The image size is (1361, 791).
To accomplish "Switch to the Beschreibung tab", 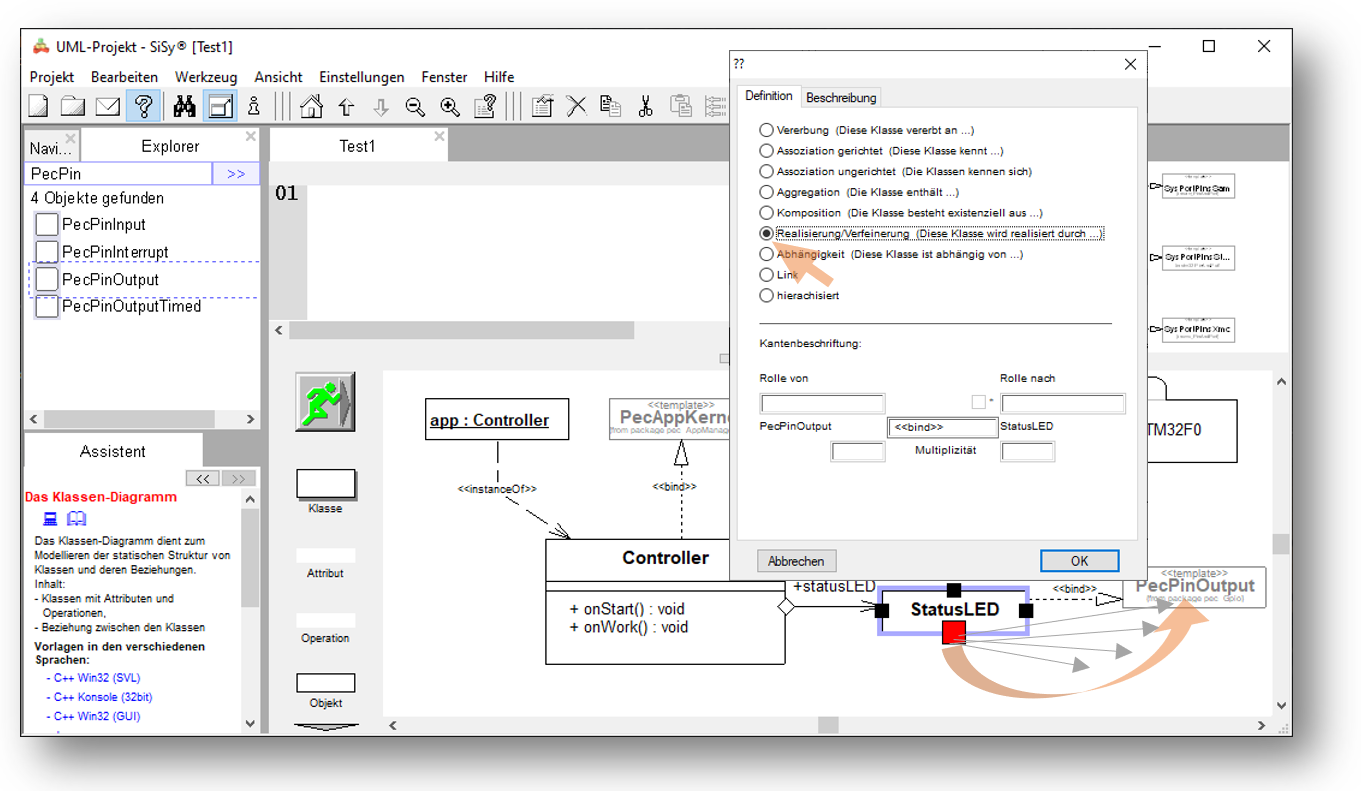I will coord(841,97).
